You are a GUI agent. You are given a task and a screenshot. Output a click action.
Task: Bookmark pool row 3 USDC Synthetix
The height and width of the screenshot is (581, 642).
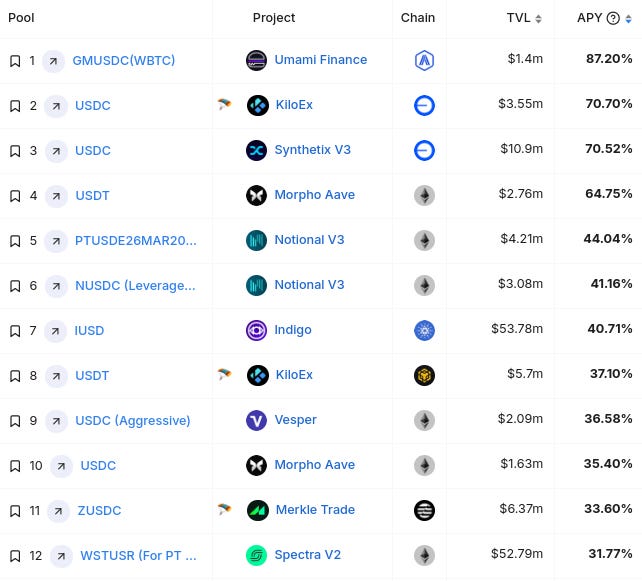[15, 151]
